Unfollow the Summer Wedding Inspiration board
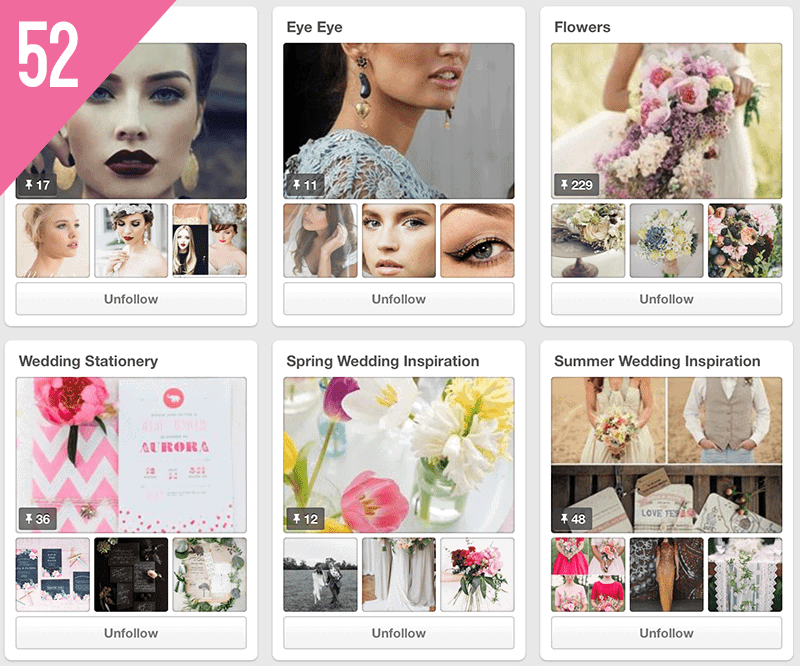The width and height of the screenshot is (800, 666). [x=666, y=633]
